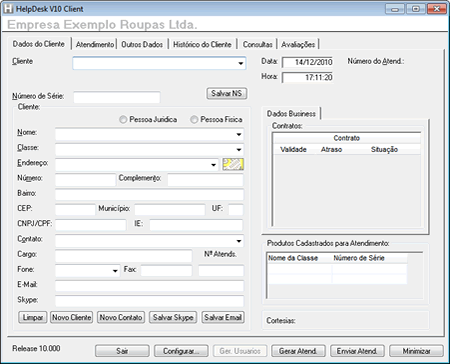The width and height of the screenshot is (450, 364).
Task: Open the Contato dropdown arrow
Action: [x=239, y=241]
